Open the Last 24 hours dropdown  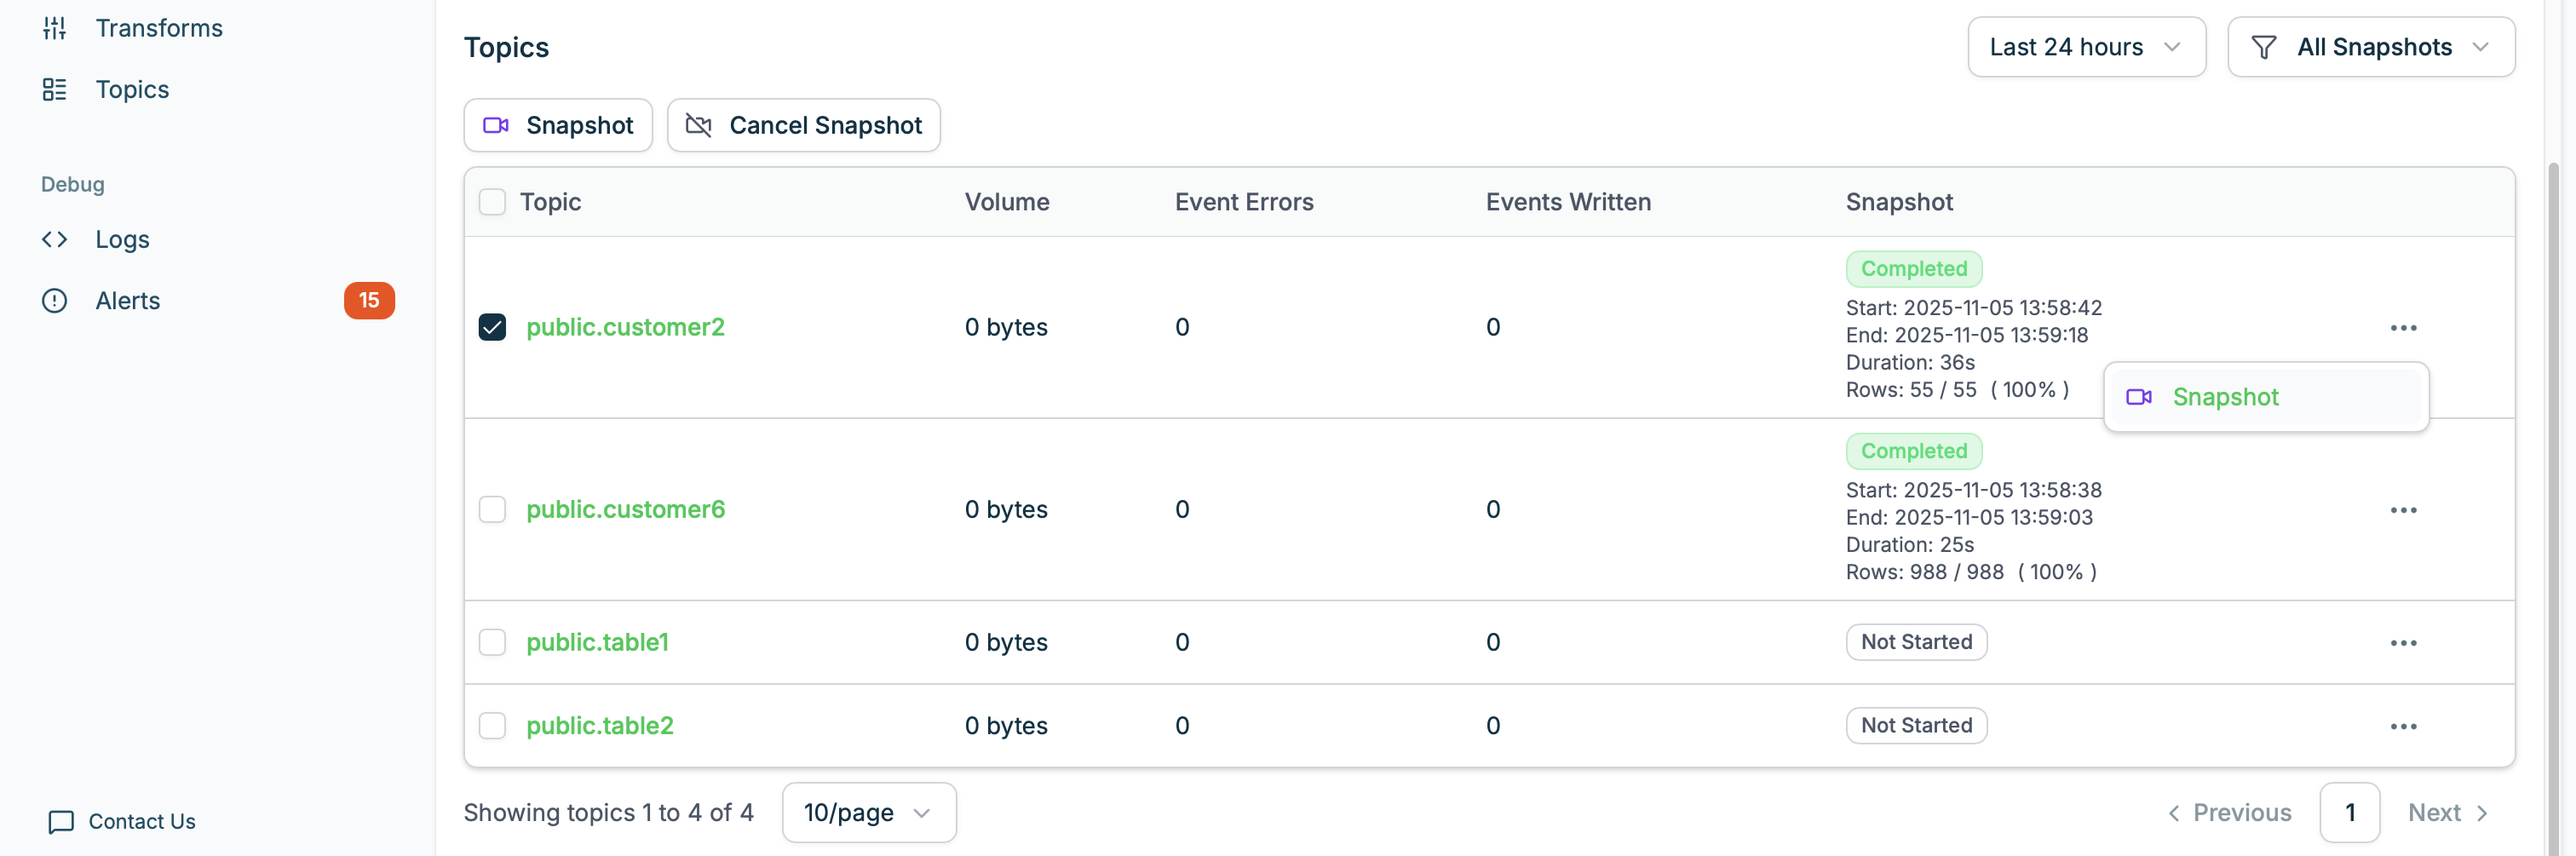[2086, 47]
